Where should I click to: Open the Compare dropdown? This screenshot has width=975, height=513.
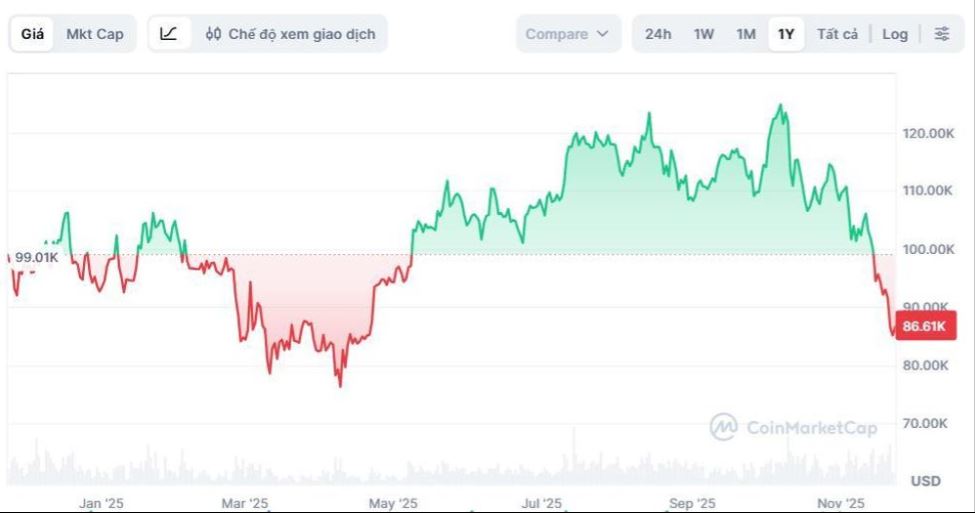pyautogui.click(x=566, y=34)
